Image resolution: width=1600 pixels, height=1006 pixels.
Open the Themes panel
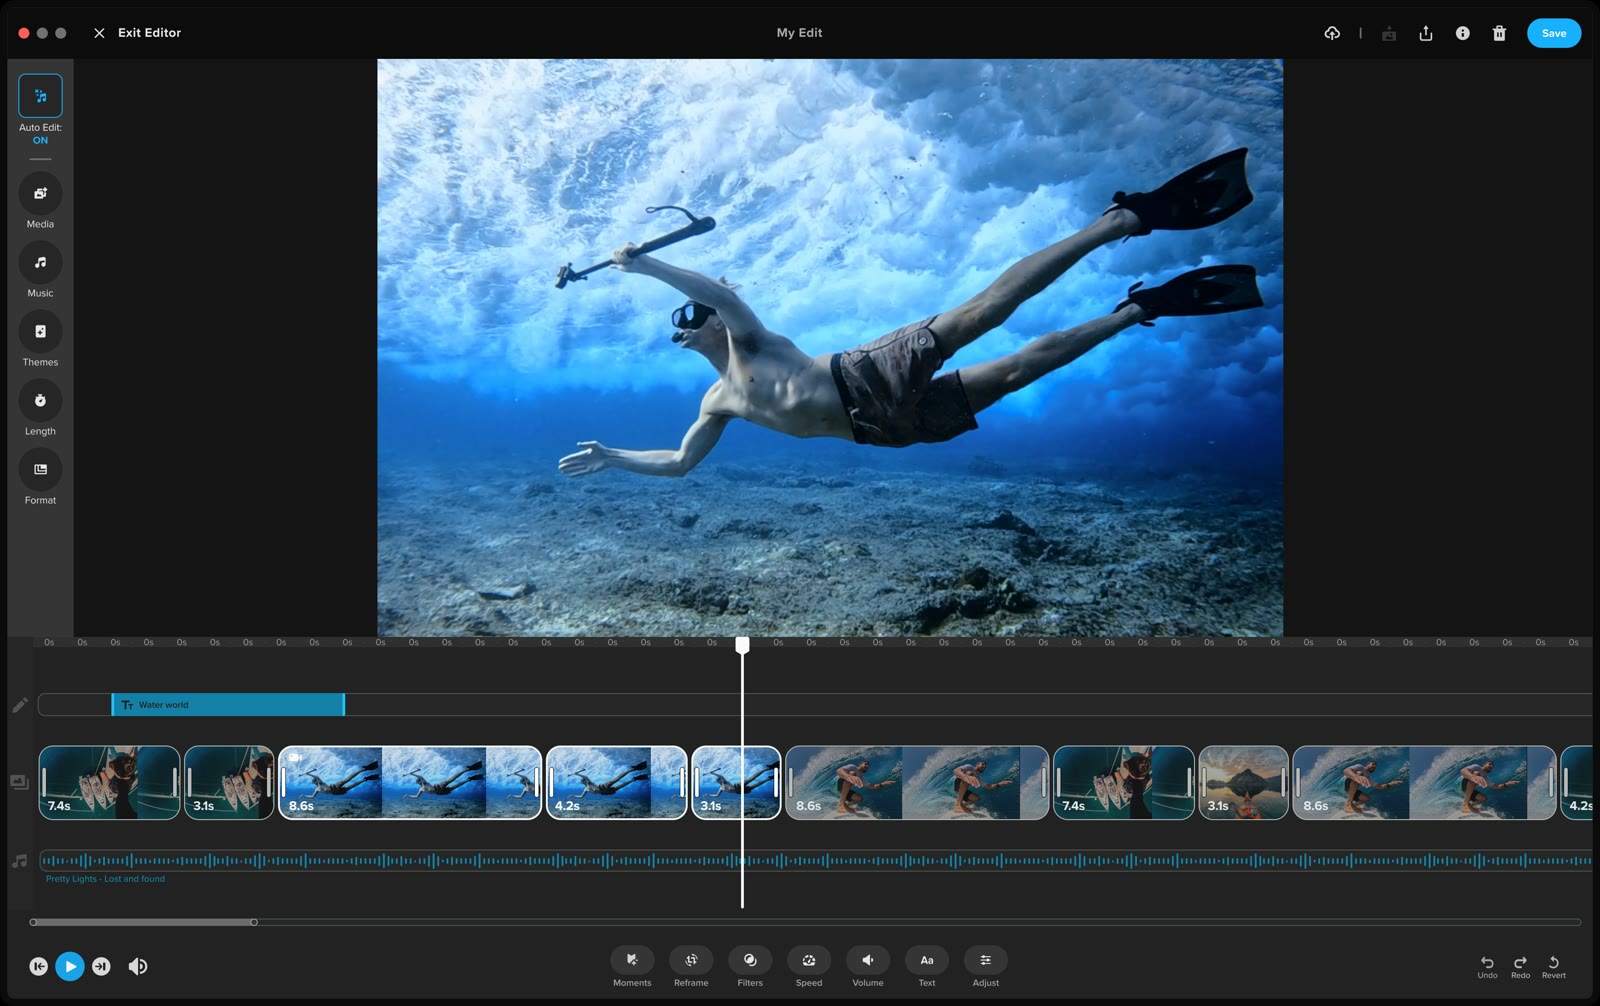click(x=40, y=331)
